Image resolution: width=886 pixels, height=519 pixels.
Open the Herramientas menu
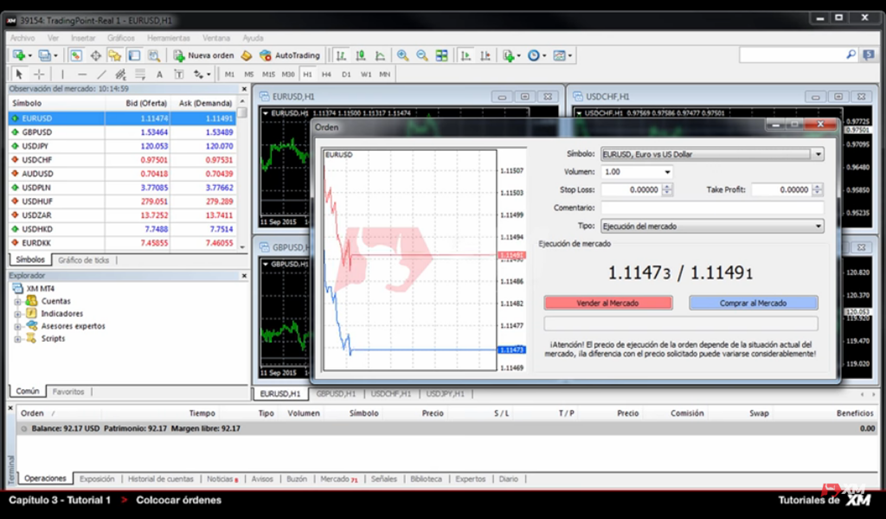click(168, 38)
